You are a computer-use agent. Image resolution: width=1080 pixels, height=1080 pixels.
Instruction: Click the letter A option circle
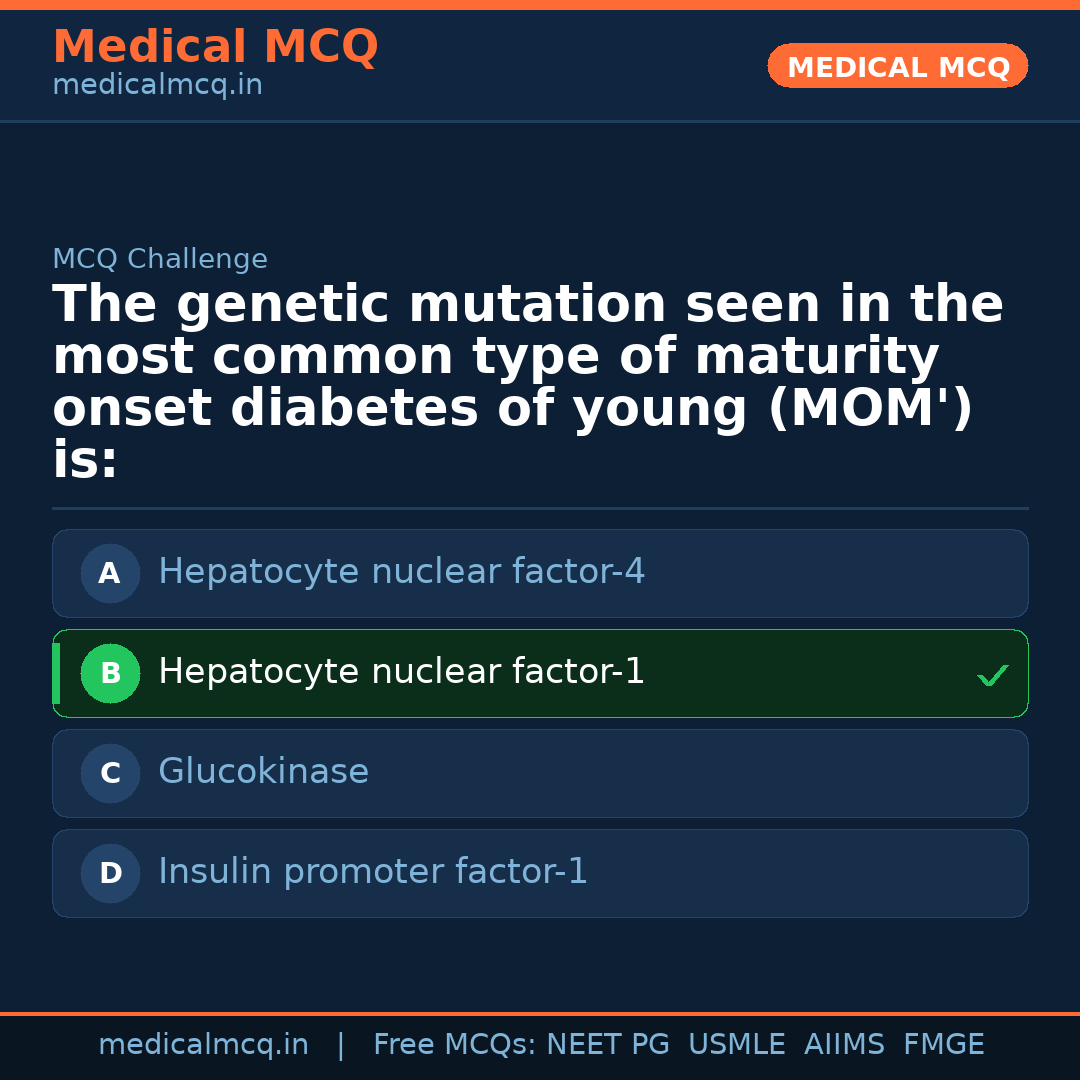[x=110, y=574]
